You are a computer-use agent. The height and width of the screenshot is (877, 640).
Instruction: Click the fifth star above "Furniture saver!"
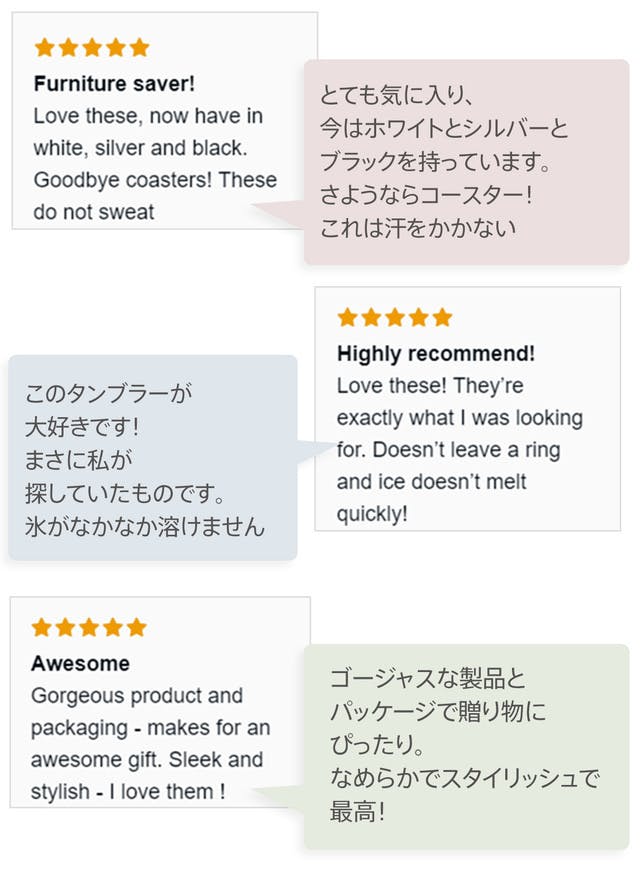coord(140,48)
